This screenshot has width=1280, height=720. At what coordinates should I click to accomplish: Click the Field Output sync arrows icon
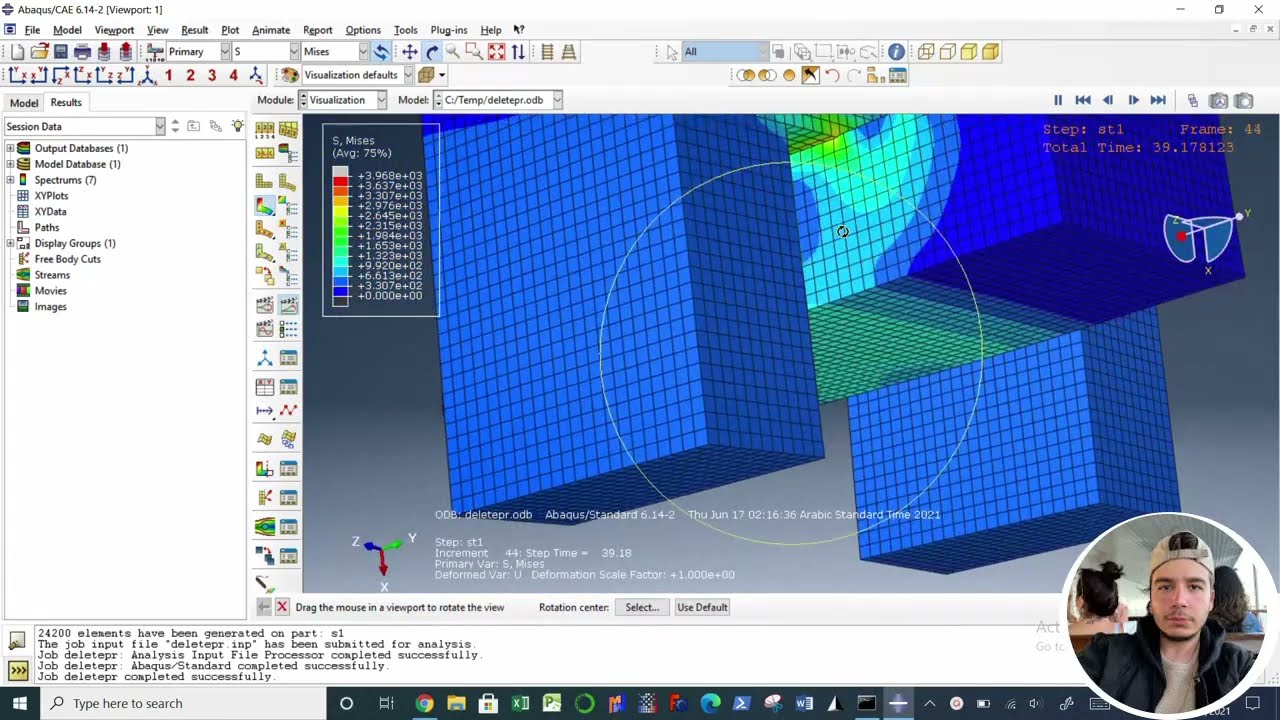(x=381, y=52)
